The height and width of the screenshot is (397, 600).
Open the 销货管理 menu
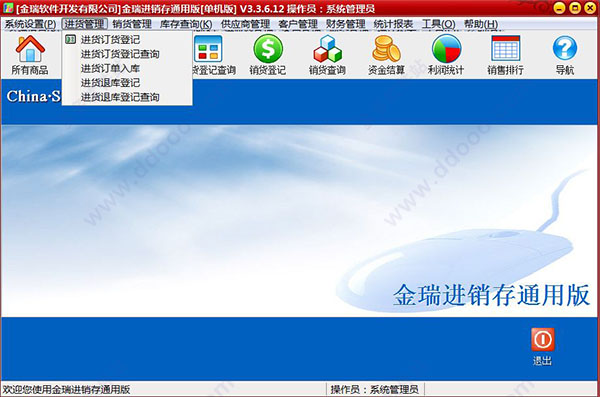[x=132, y=24]
